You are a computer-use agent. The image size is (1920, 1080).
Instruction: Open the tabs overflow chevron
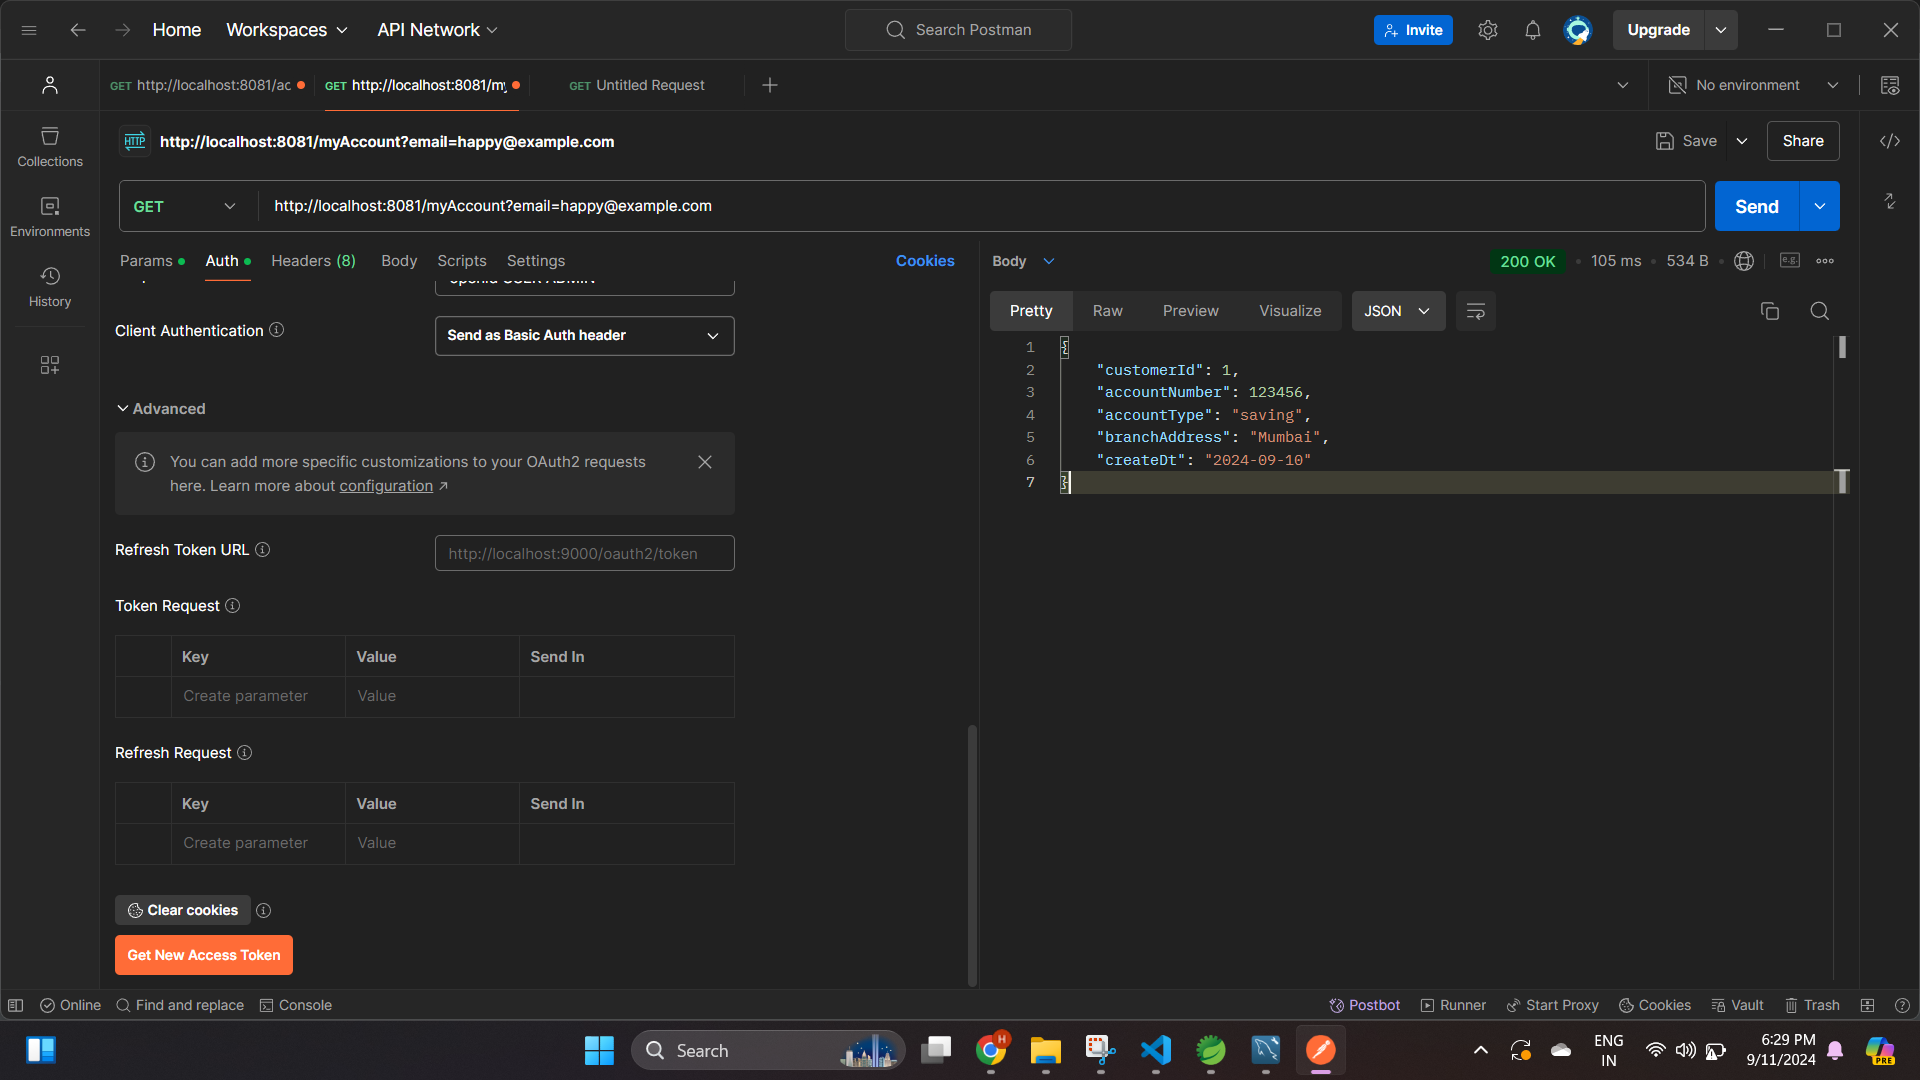1623,85
